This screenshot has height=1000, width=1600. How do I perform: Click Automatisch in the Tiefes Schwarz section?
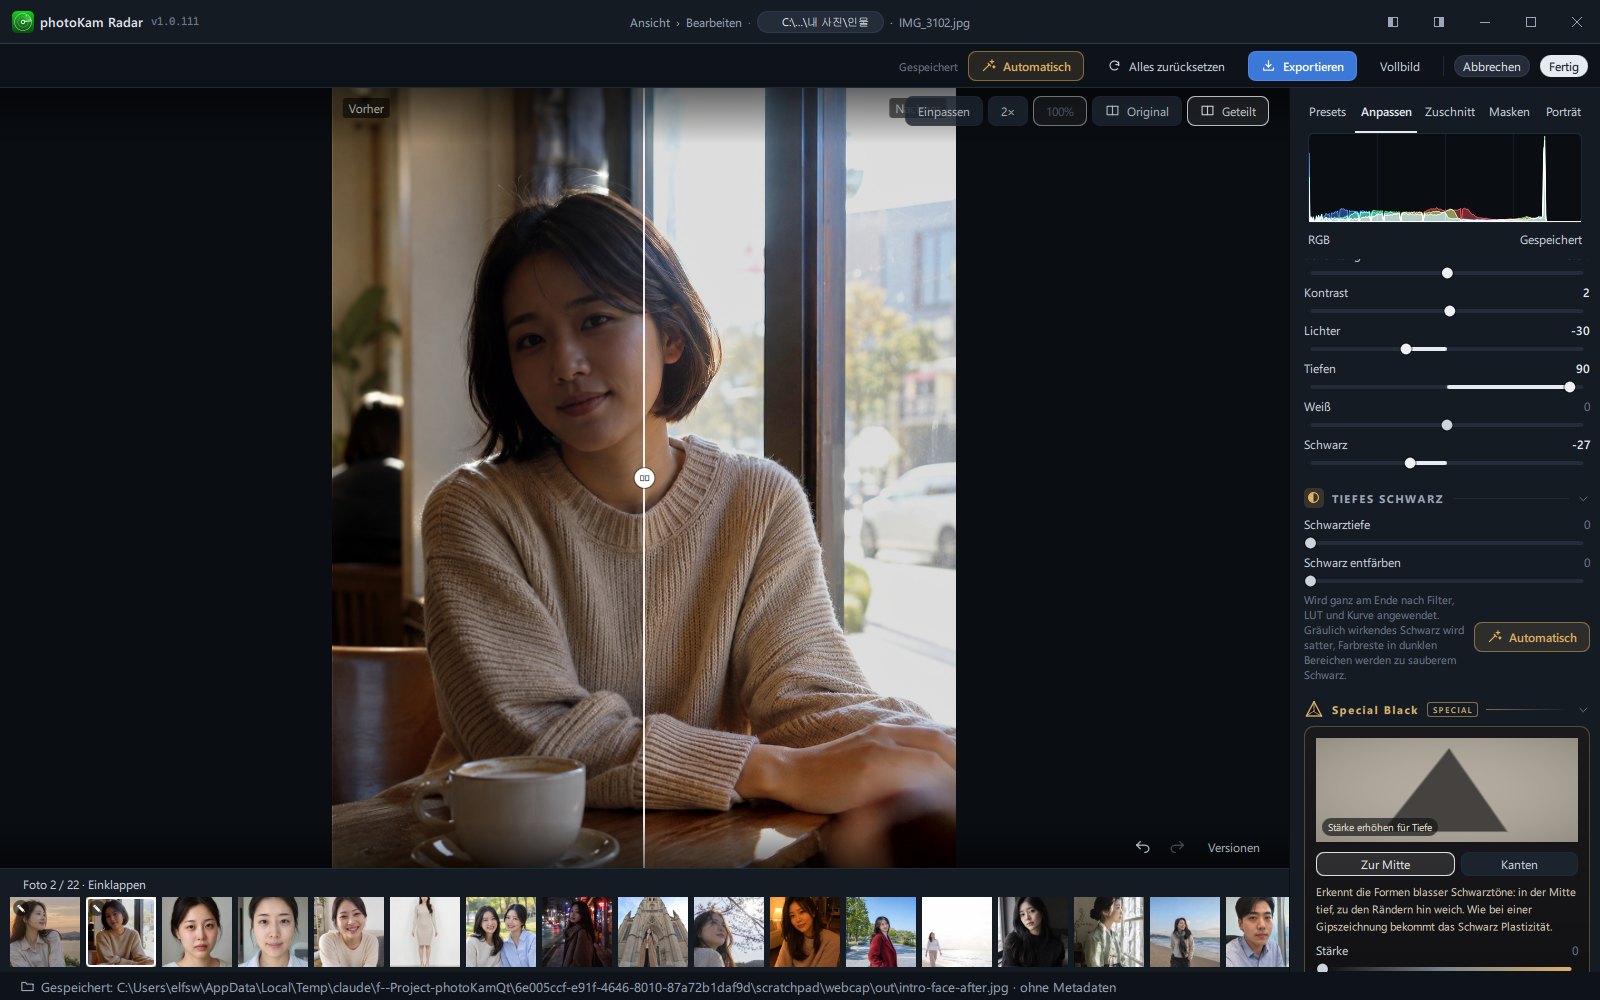click(x=1532, y=637)
